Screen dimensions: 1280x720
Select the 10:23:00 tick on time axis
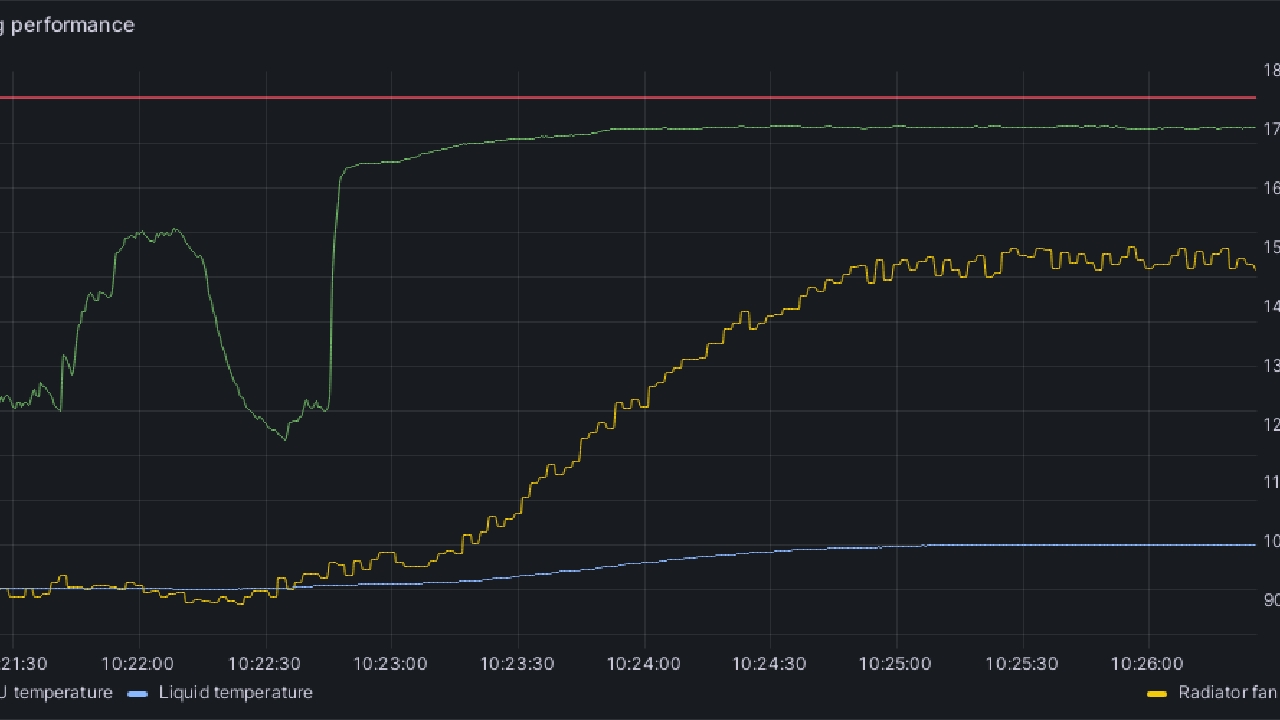tap(391, 663)
